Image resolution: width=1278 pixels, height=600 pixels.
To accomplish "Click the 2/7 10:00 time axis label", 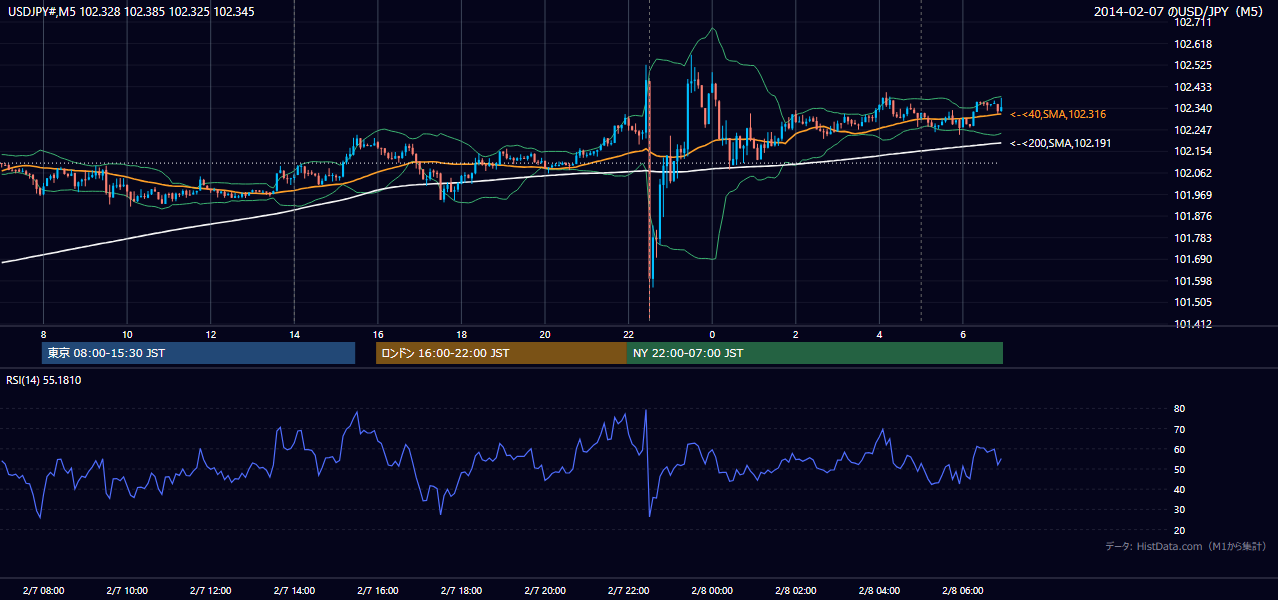I will [x=127, y=590].
